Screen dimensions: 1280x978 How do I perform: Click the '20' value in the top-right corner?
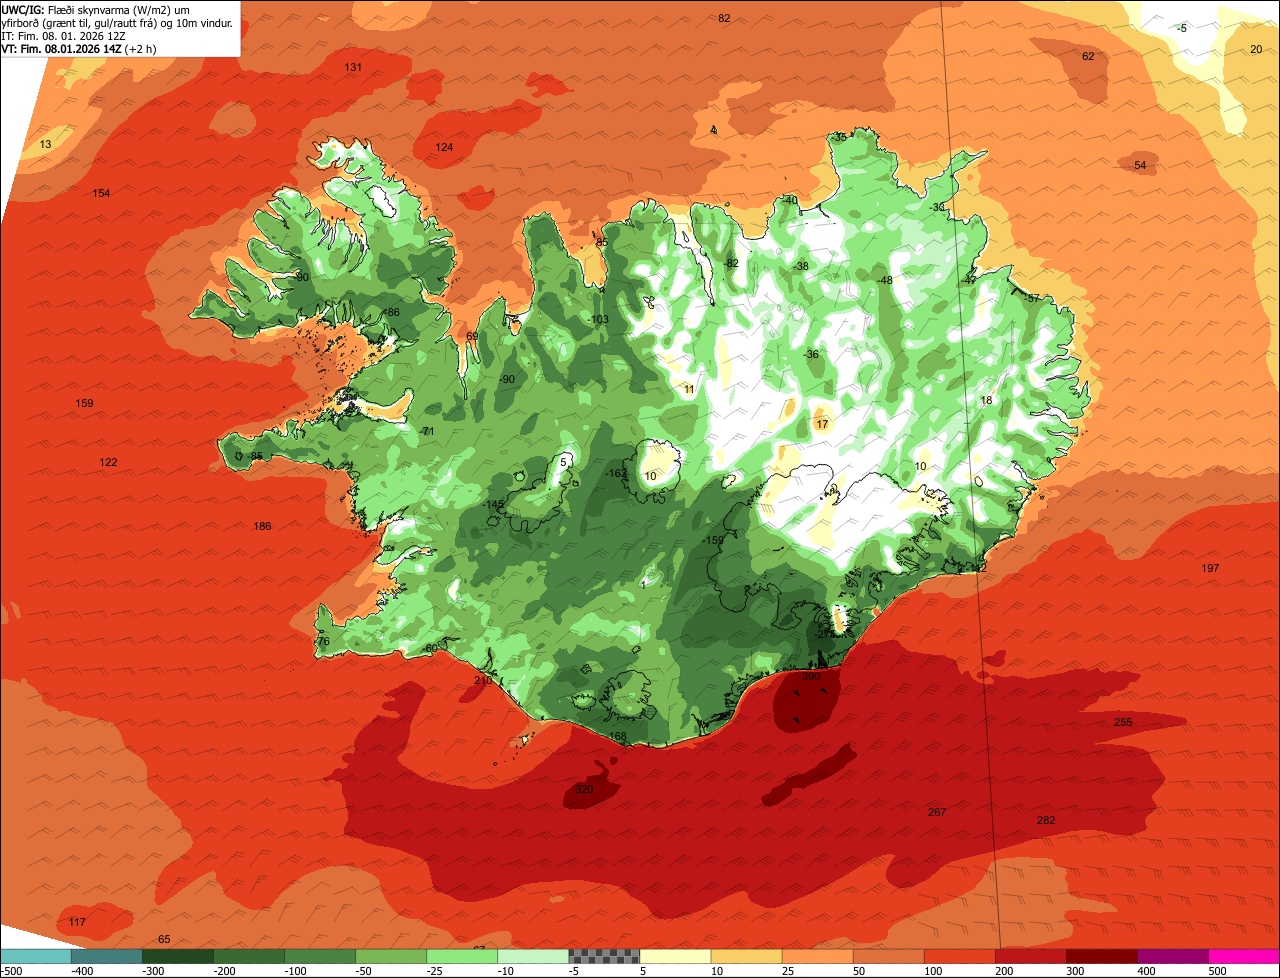pyautogui.click(x=1256, y=50)
